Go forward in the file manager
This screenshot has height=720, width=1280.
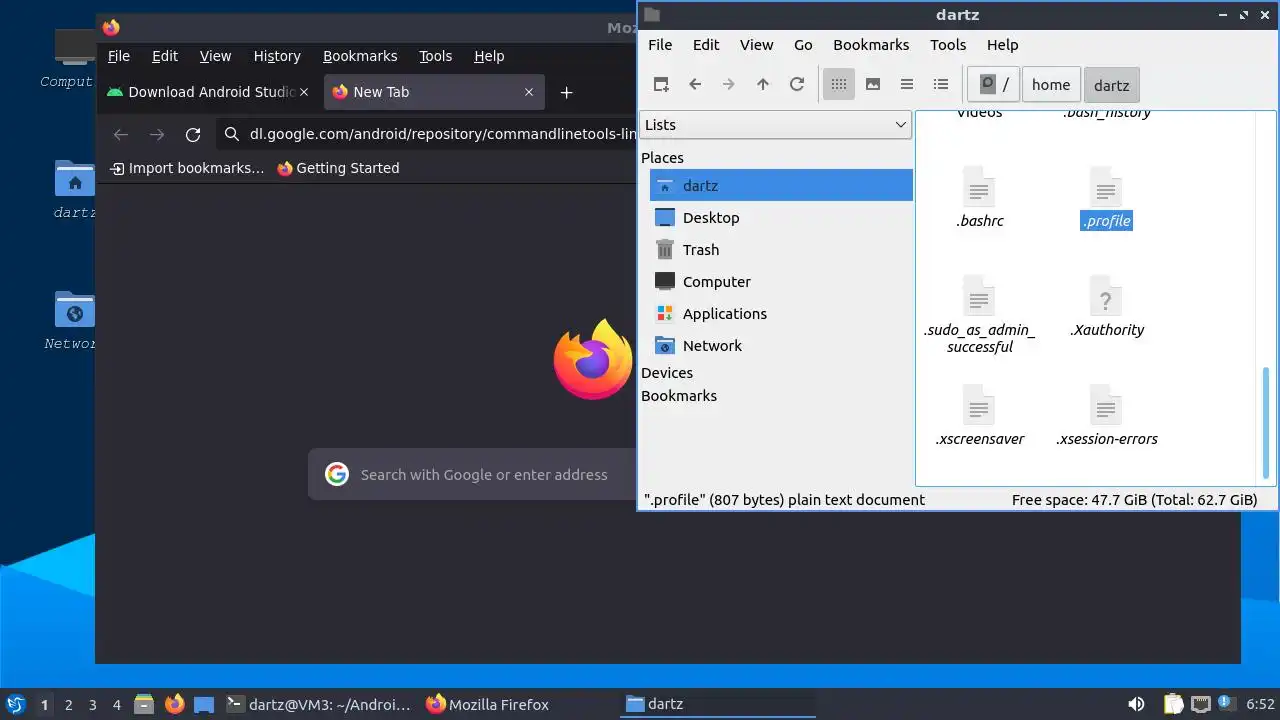[729, 85]
